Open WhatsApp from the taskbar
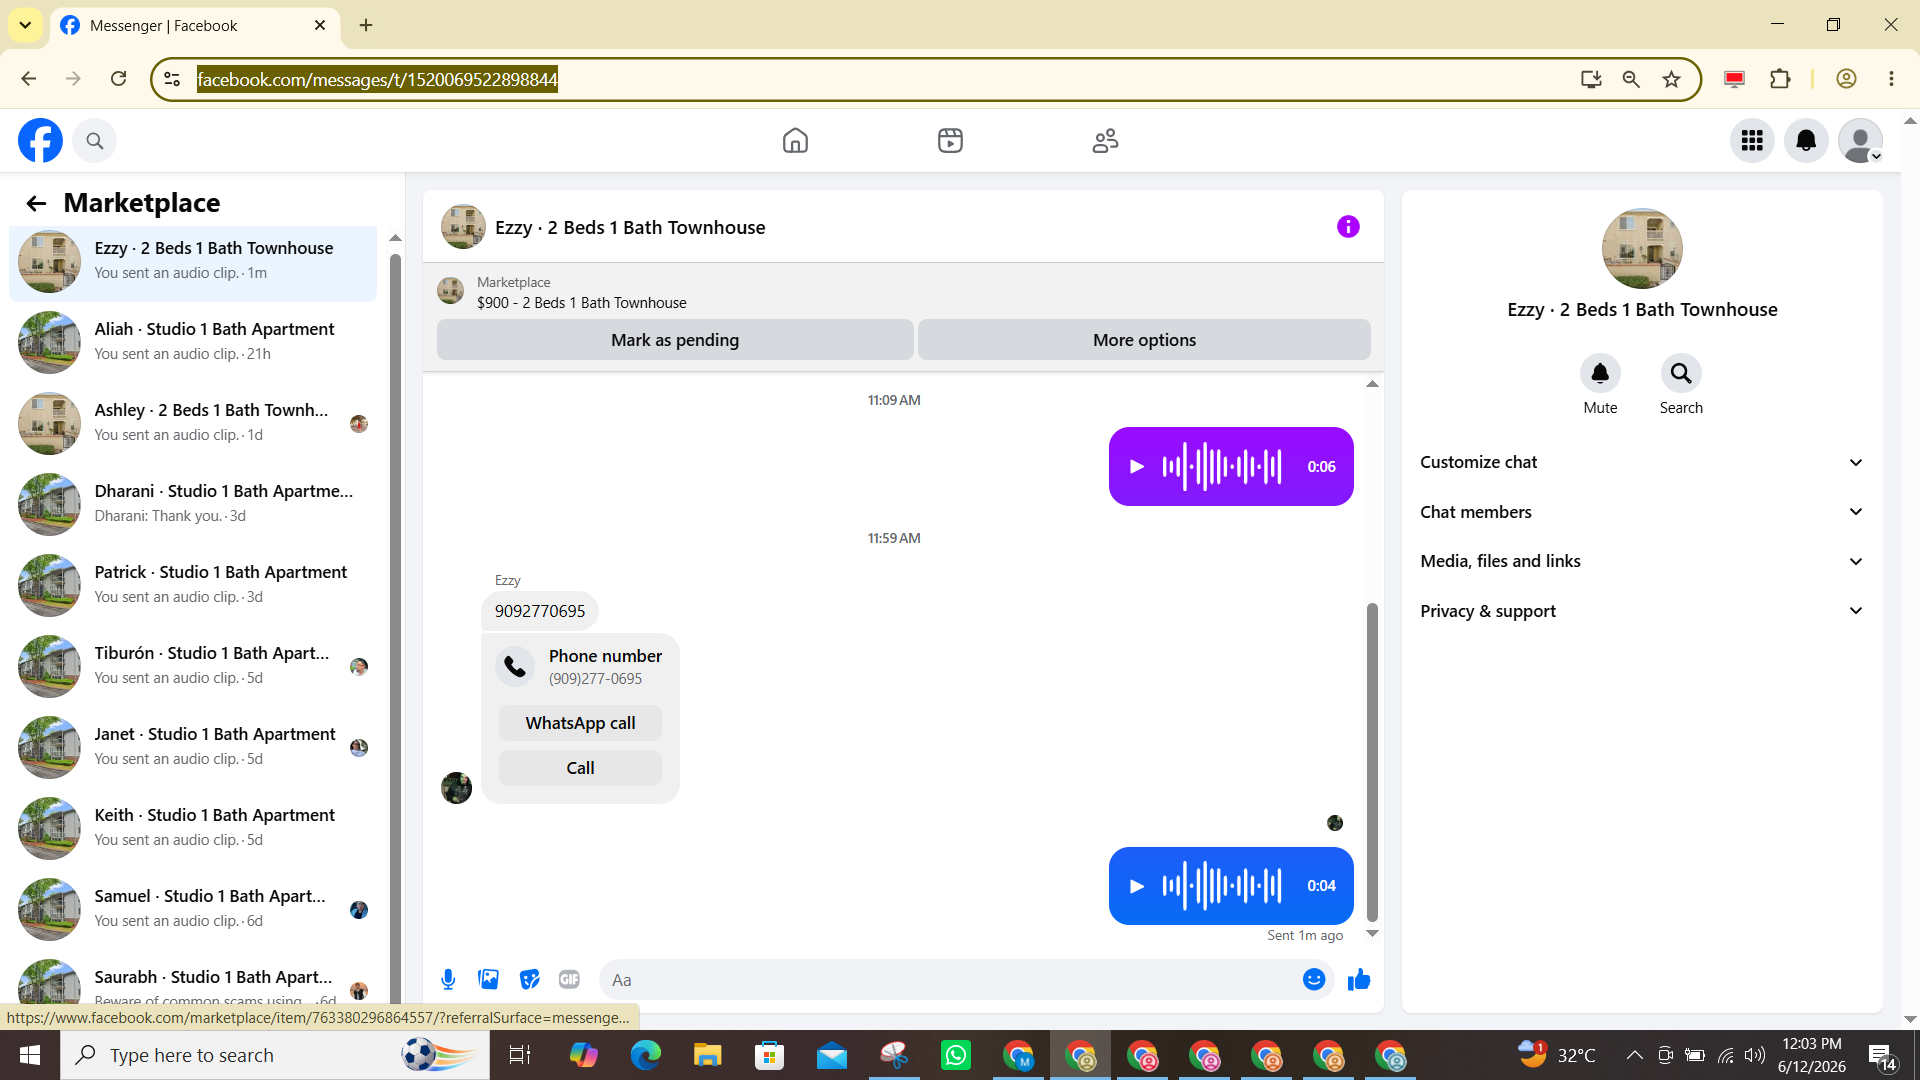This screenshot has height=1080, width=1920. (956, 1055)
